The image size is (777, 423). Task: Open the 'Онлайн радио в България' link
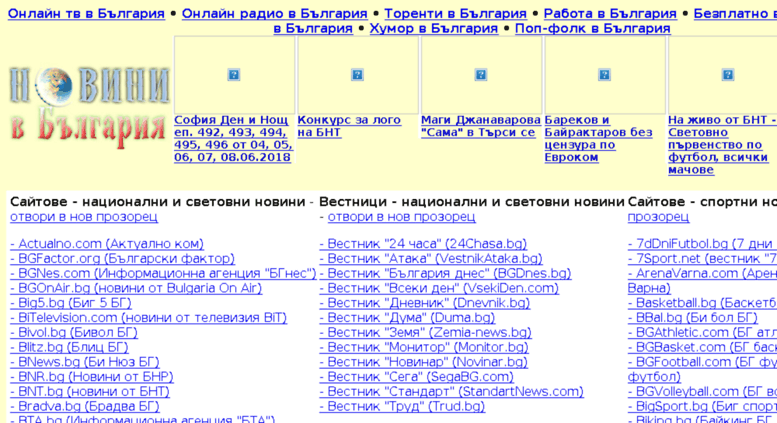pos(275,13)
